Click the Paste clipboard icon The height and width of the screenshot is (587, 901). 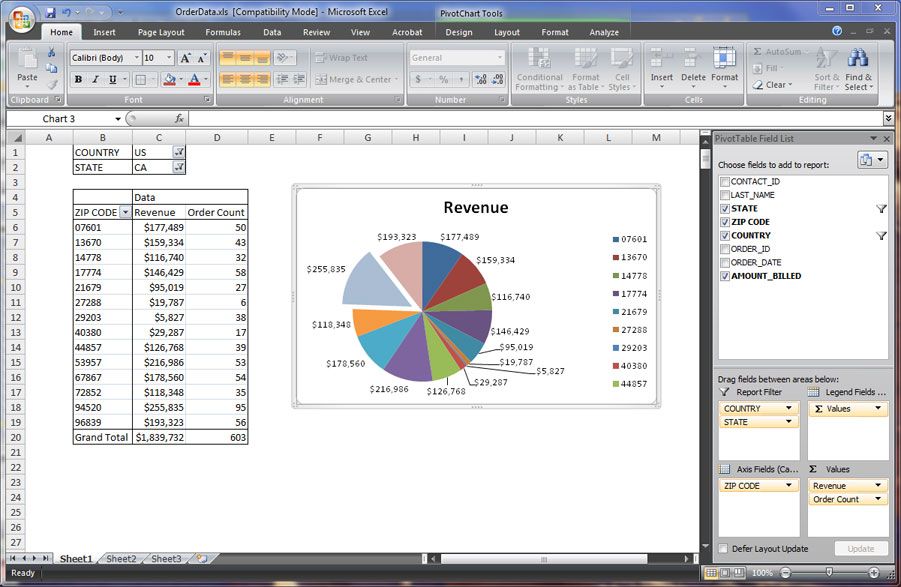tap(27, 59)
